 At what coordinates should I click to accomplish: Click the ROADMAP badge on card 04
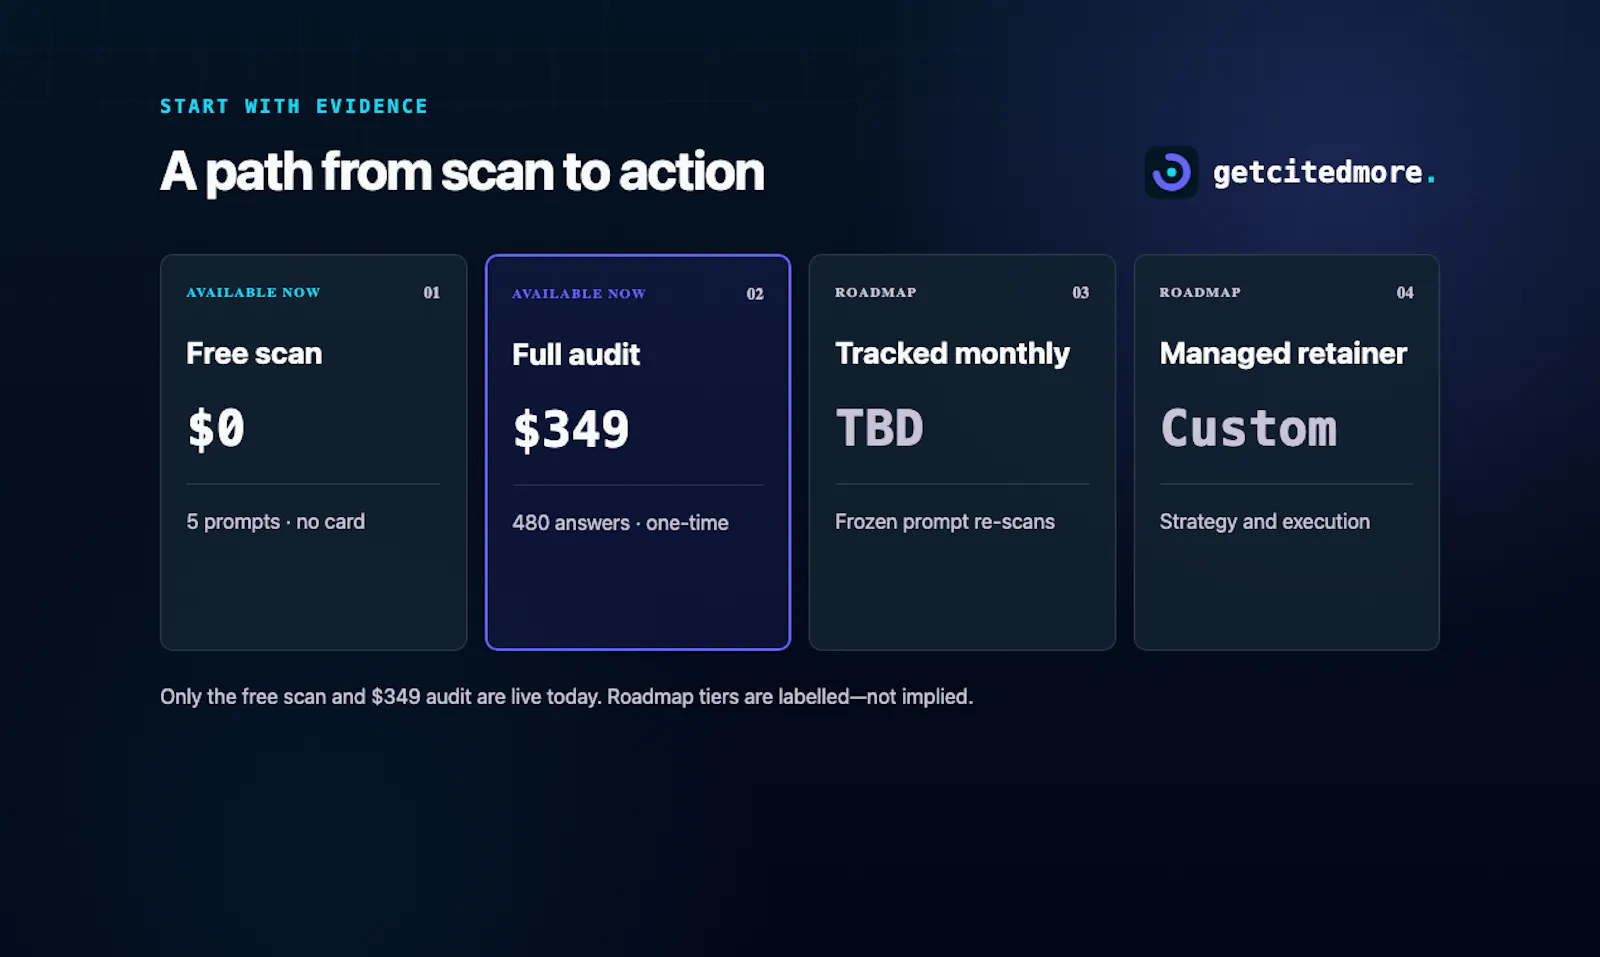pyautogui.click(x=1200, y=292)
